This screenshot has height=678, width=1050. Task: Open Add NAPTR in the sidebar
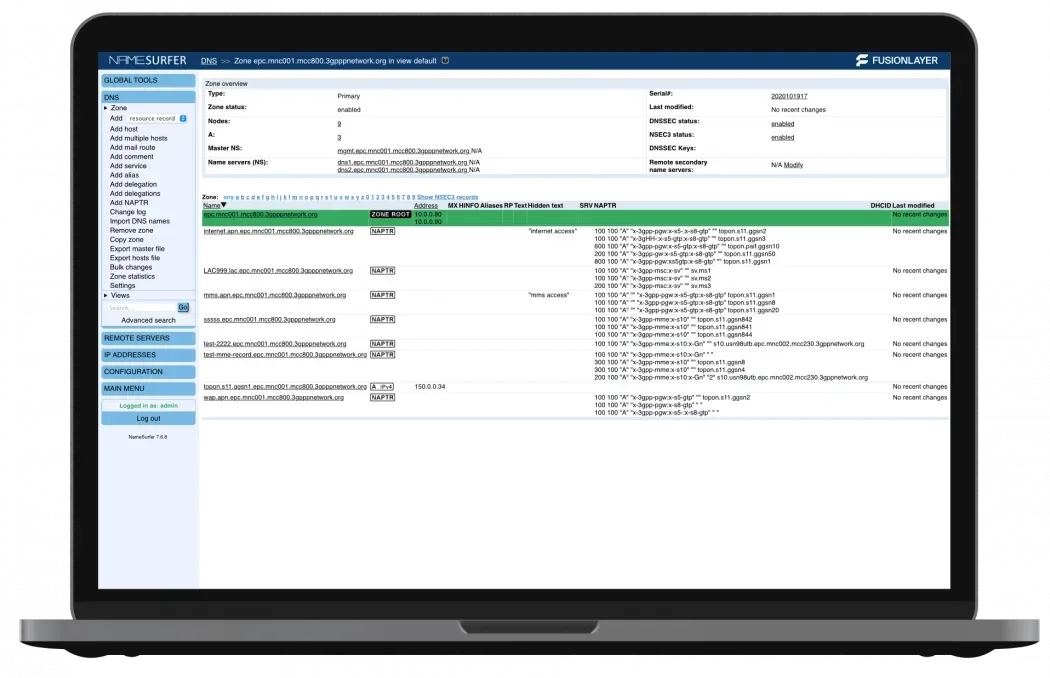(129, 202)
